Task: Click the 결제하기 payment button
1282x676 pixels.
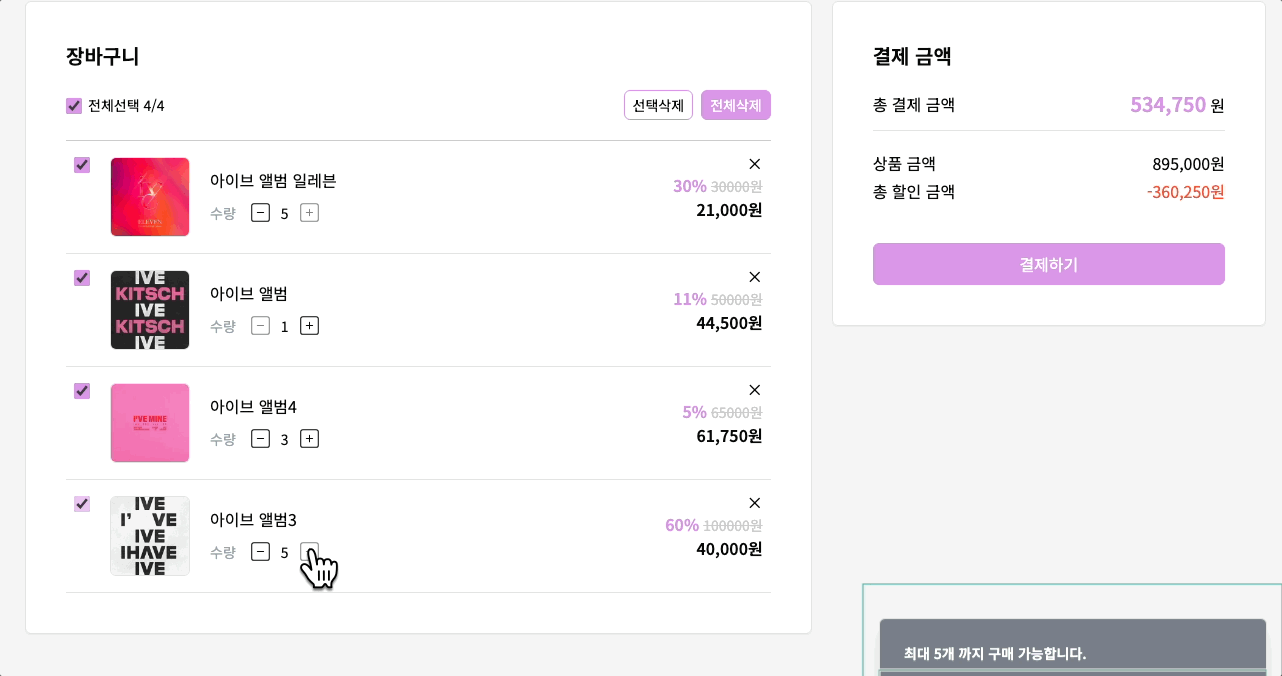Action: (1049, 264)
